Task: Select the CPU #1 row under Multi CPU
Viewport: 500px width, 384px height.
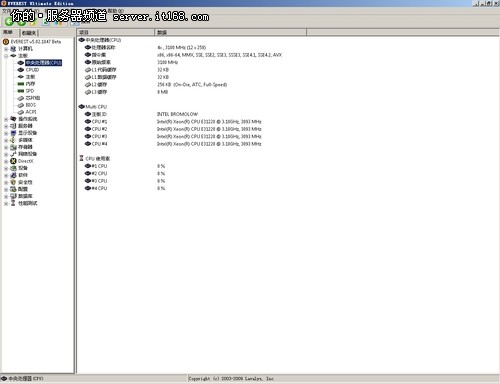Action: (173, 121)
